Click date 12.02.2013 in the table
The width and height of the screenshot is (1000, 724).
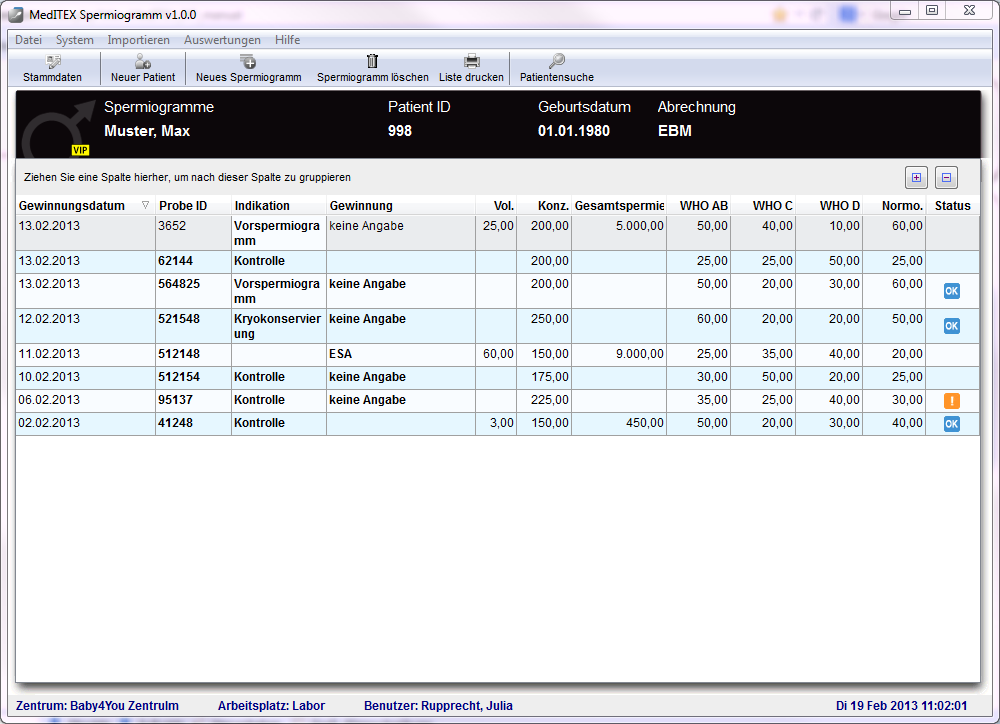[49, 319]
